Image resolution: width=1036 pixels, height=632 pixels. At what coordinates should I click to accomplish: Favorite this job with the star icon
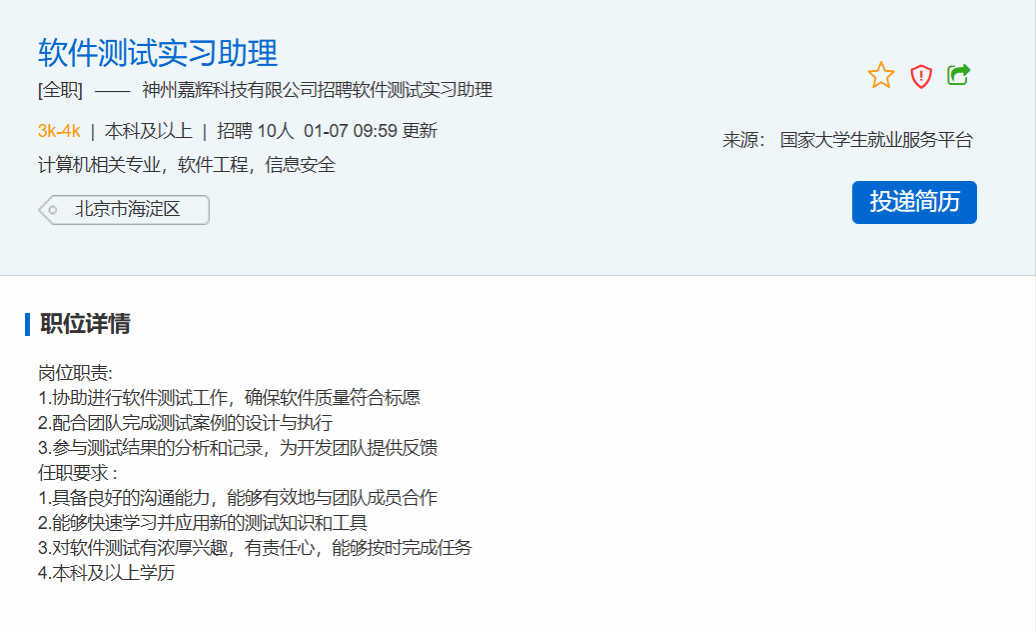[x=881, y=75]
